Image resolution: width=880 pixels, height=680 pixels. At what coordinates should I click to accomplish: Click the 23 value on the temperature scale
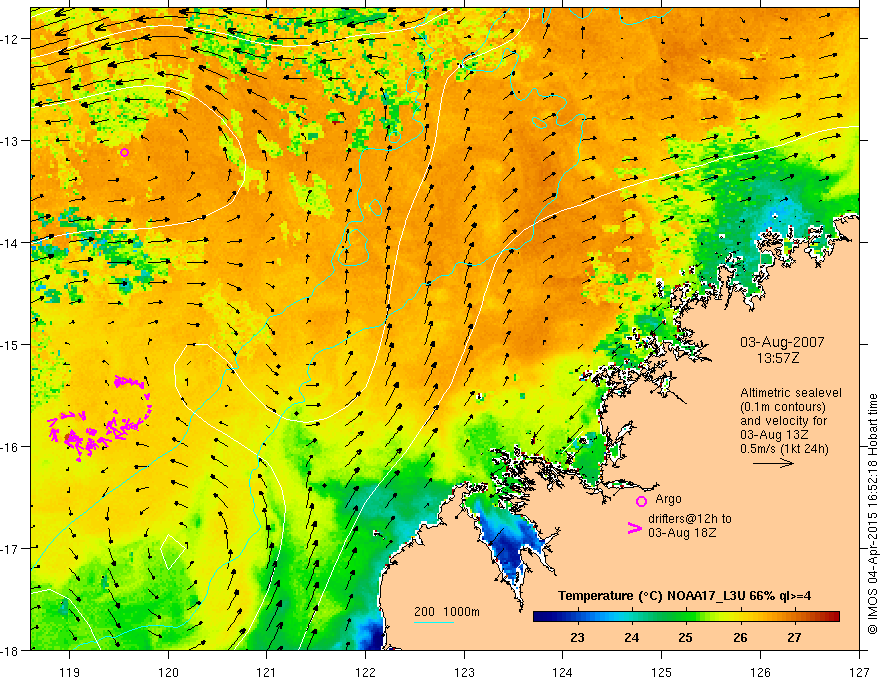[x=577, y=637]
